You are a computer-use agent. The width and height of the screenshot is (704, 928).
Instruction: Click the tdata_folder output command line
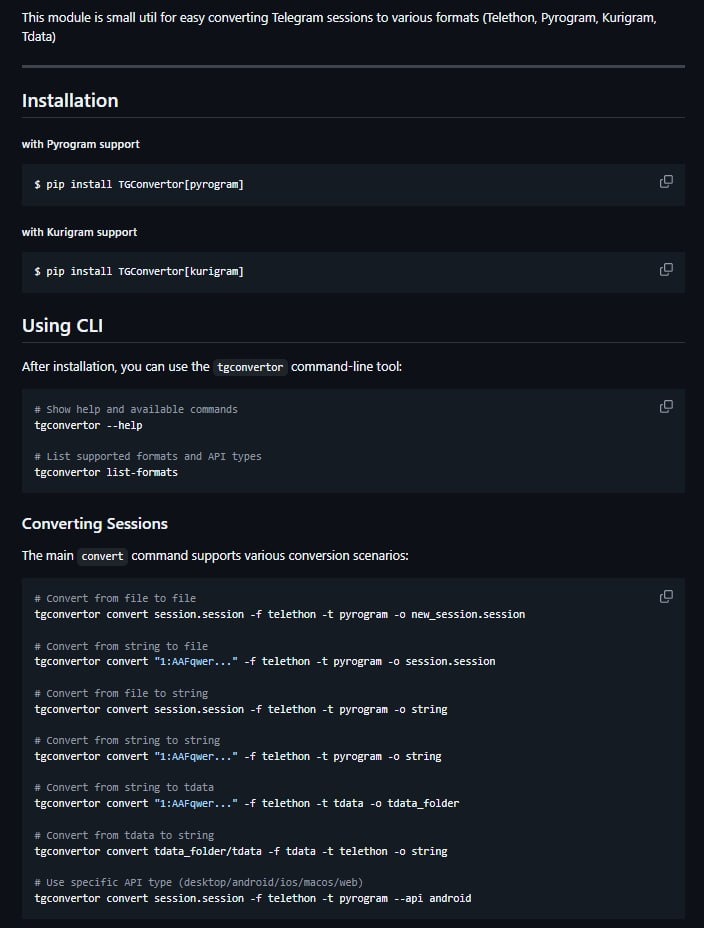coord(247,804)
